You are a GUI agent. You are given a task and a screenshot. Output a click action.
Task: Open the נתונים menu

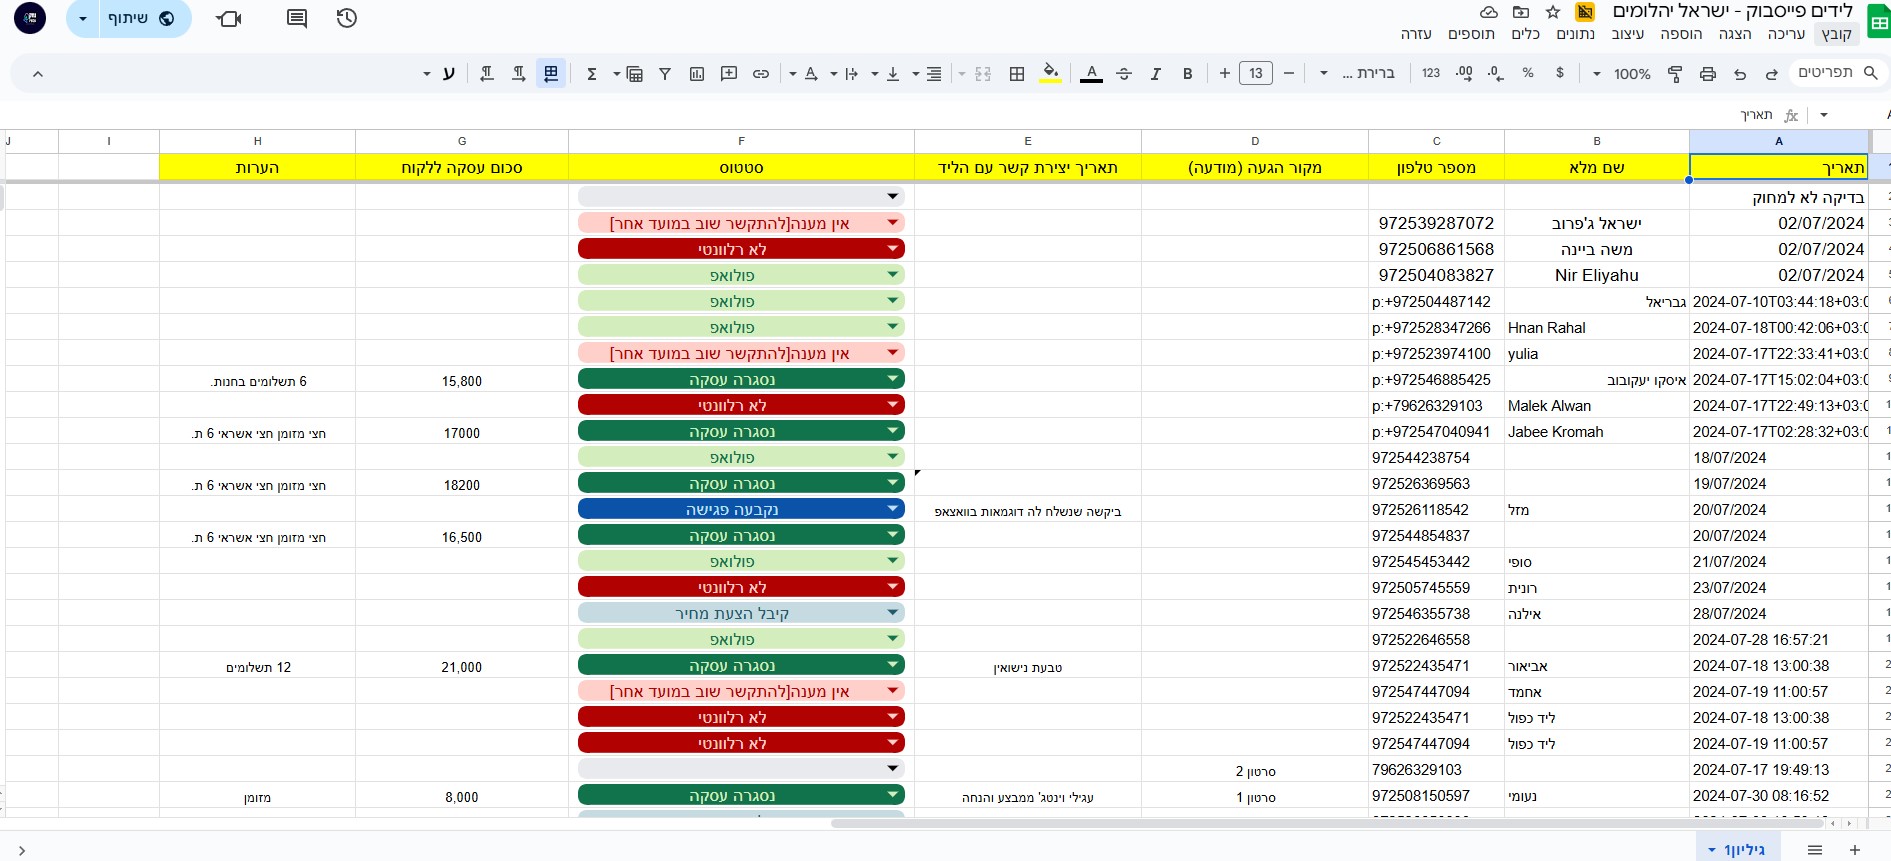click(x=1575, y=34)
